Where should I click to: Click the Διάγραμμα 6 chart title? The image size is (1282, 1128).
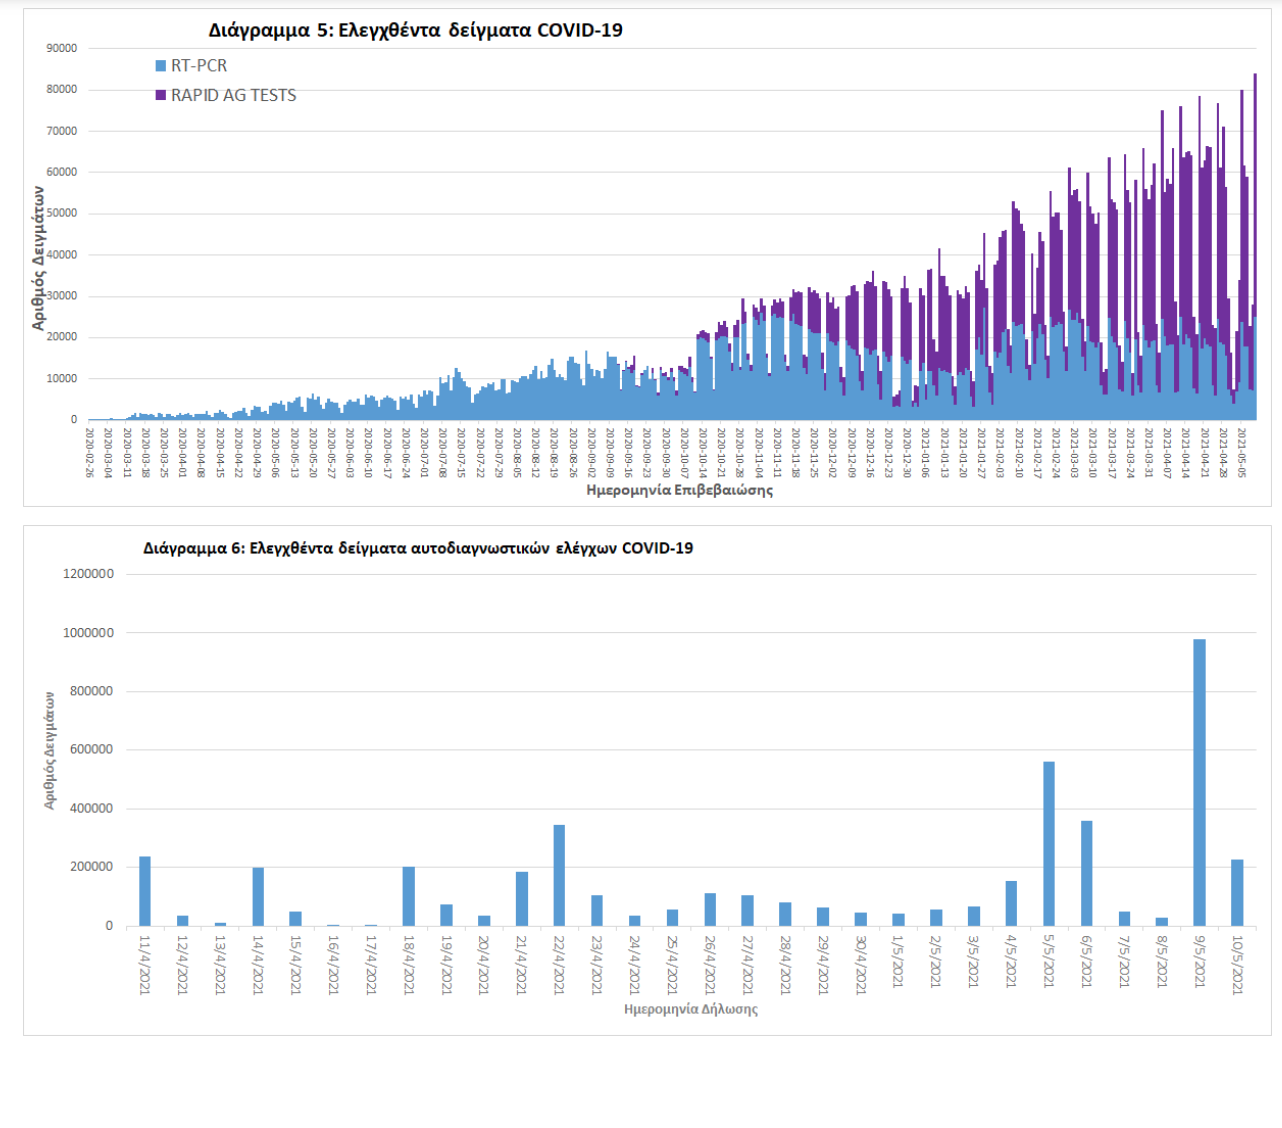coord(417,548)
